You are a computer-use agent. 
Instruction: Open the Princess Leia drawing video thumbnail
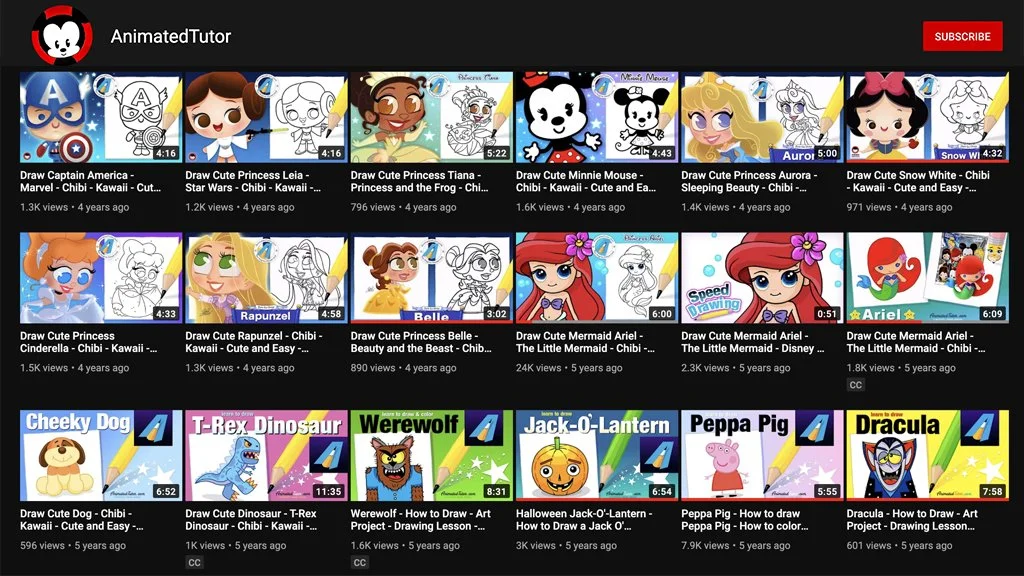[266, 117]
